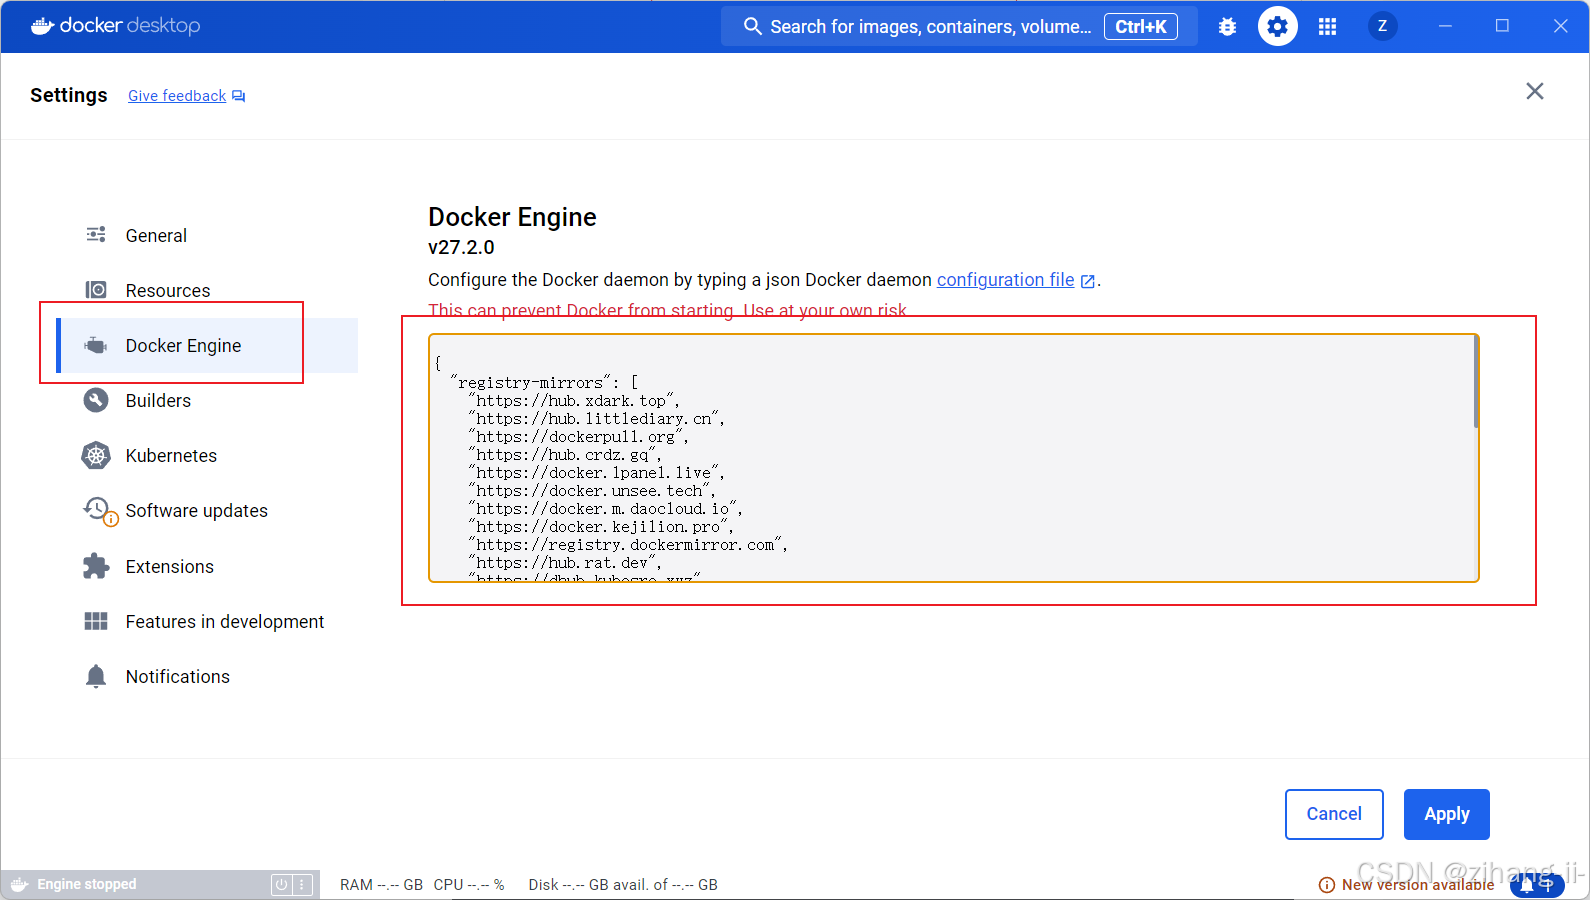Open the user account avatar Z
Screen dimensions: 1590x900
click(x=1382, y=26)
